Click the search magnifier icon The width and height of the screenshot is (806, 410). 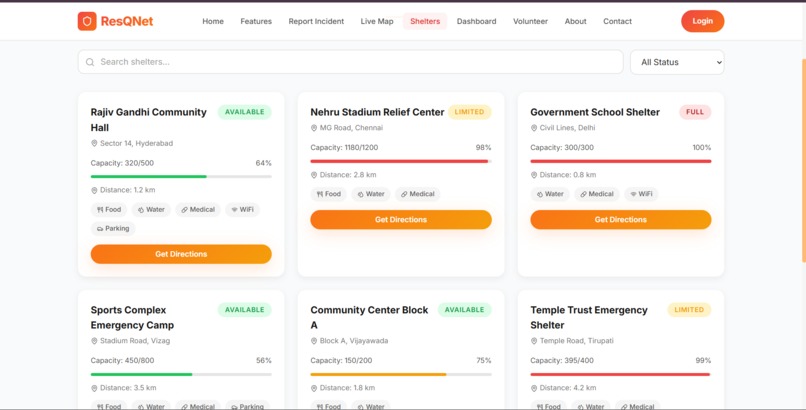(x=90, y=62)
